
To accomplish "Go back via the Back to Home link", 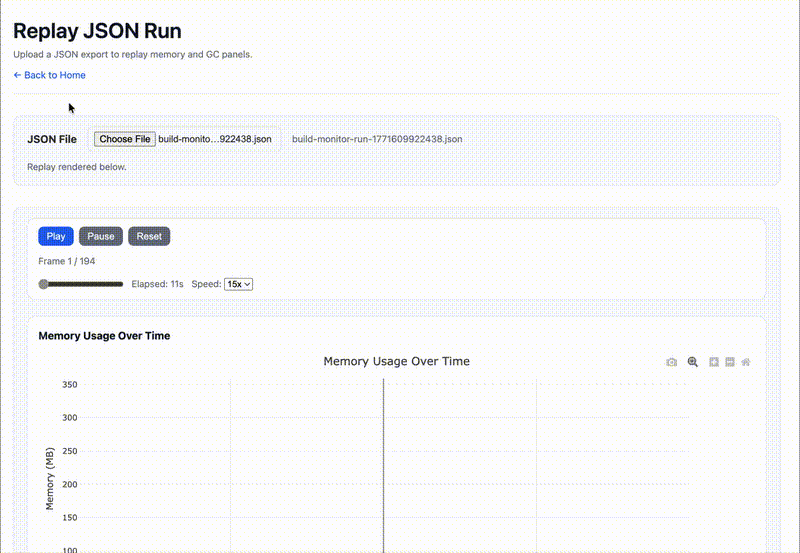I will pyautogui.click(x=49, y=75).
